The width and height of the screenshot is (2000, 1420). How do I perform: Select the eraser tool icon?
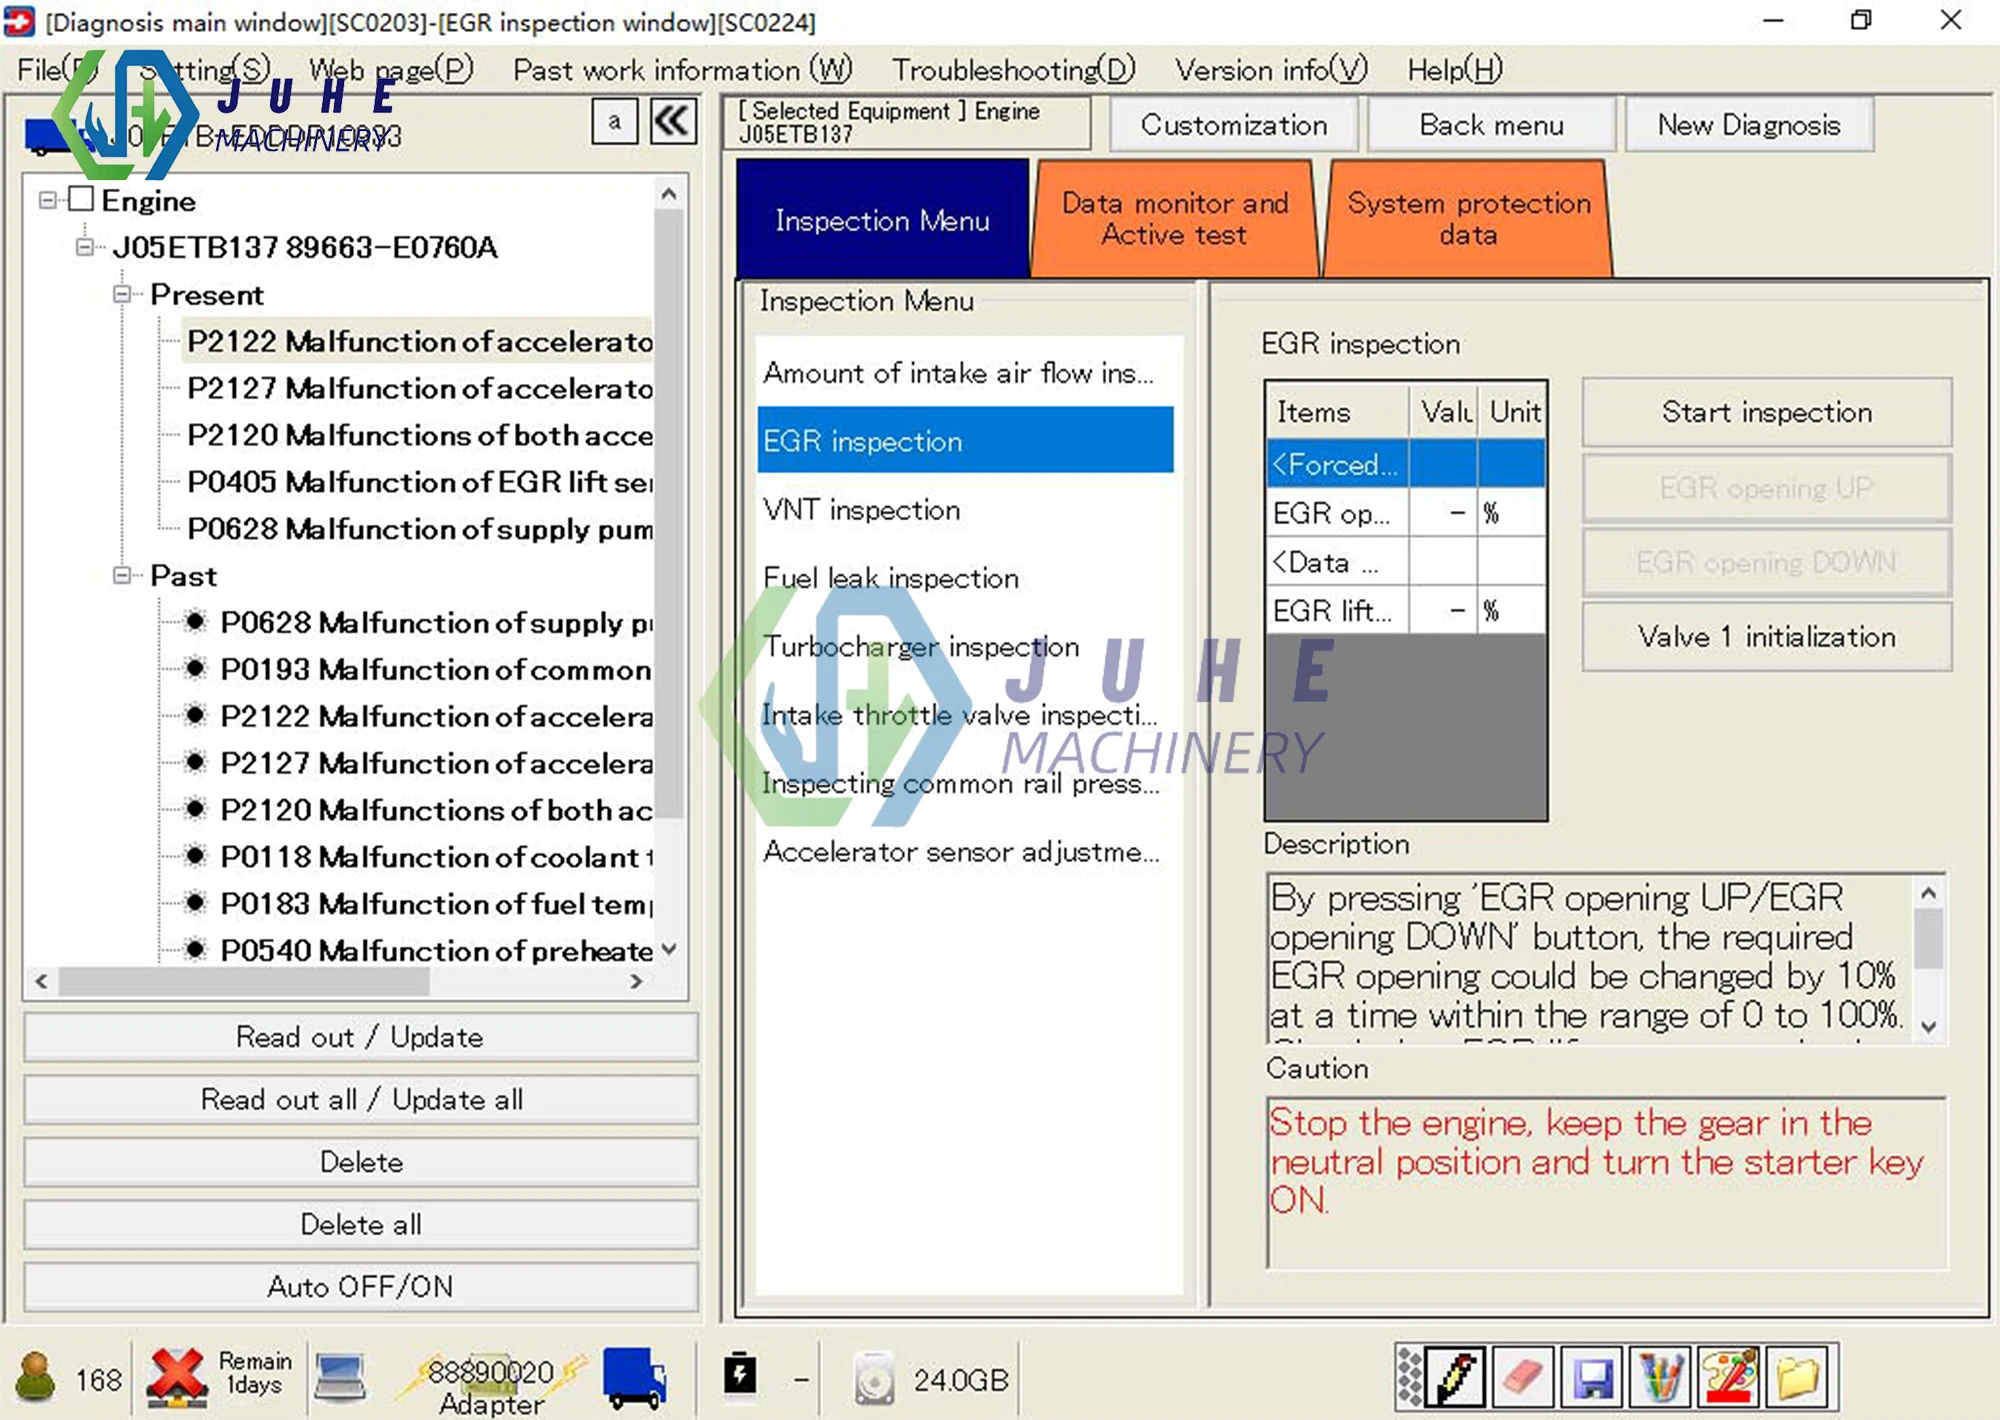click(1524, 1379)
